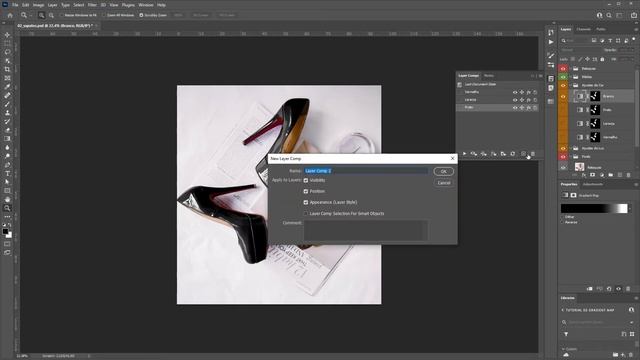Click the foreground color swatch

[x=5, y=231]
